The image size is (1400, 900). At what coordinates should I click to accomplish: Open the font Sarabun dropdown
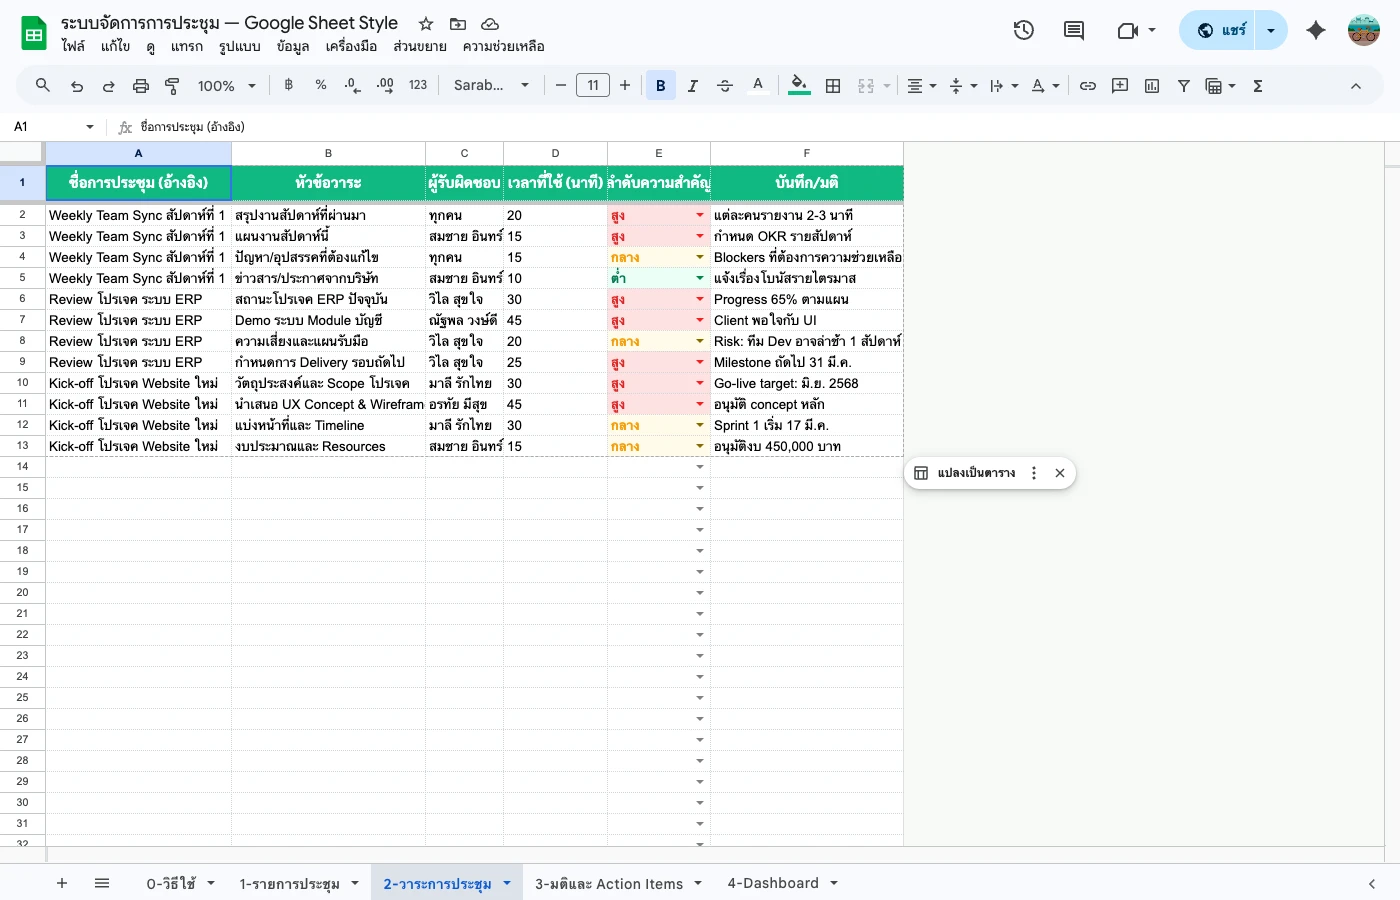[x=490, y=85]
